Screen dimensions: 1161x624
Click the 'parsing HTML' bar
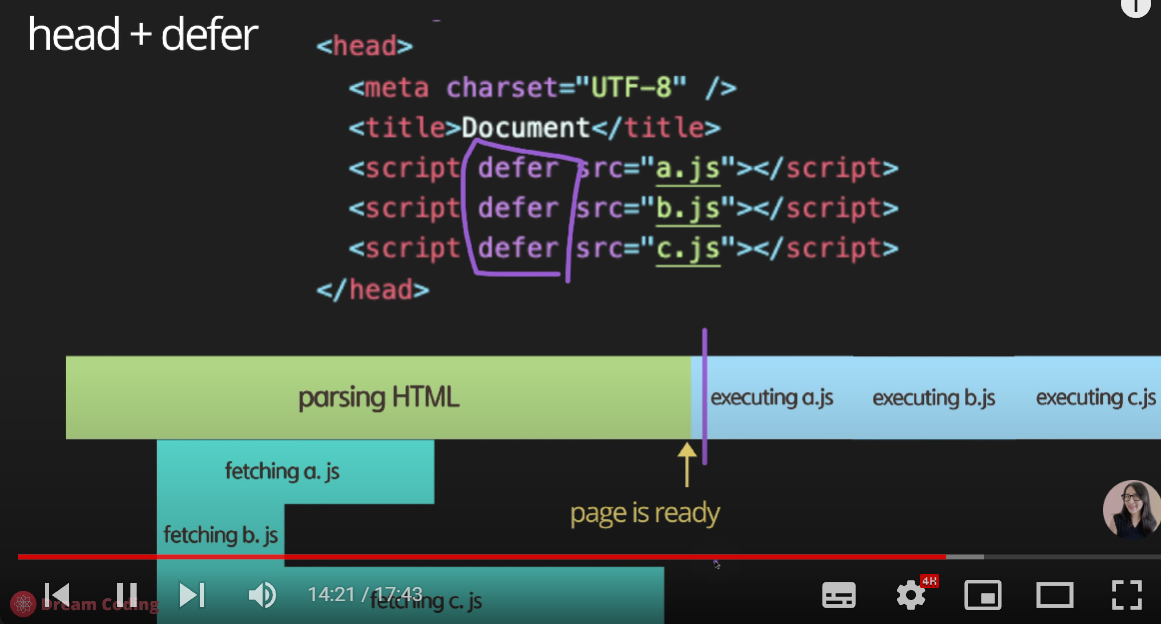tap(378, 397)
